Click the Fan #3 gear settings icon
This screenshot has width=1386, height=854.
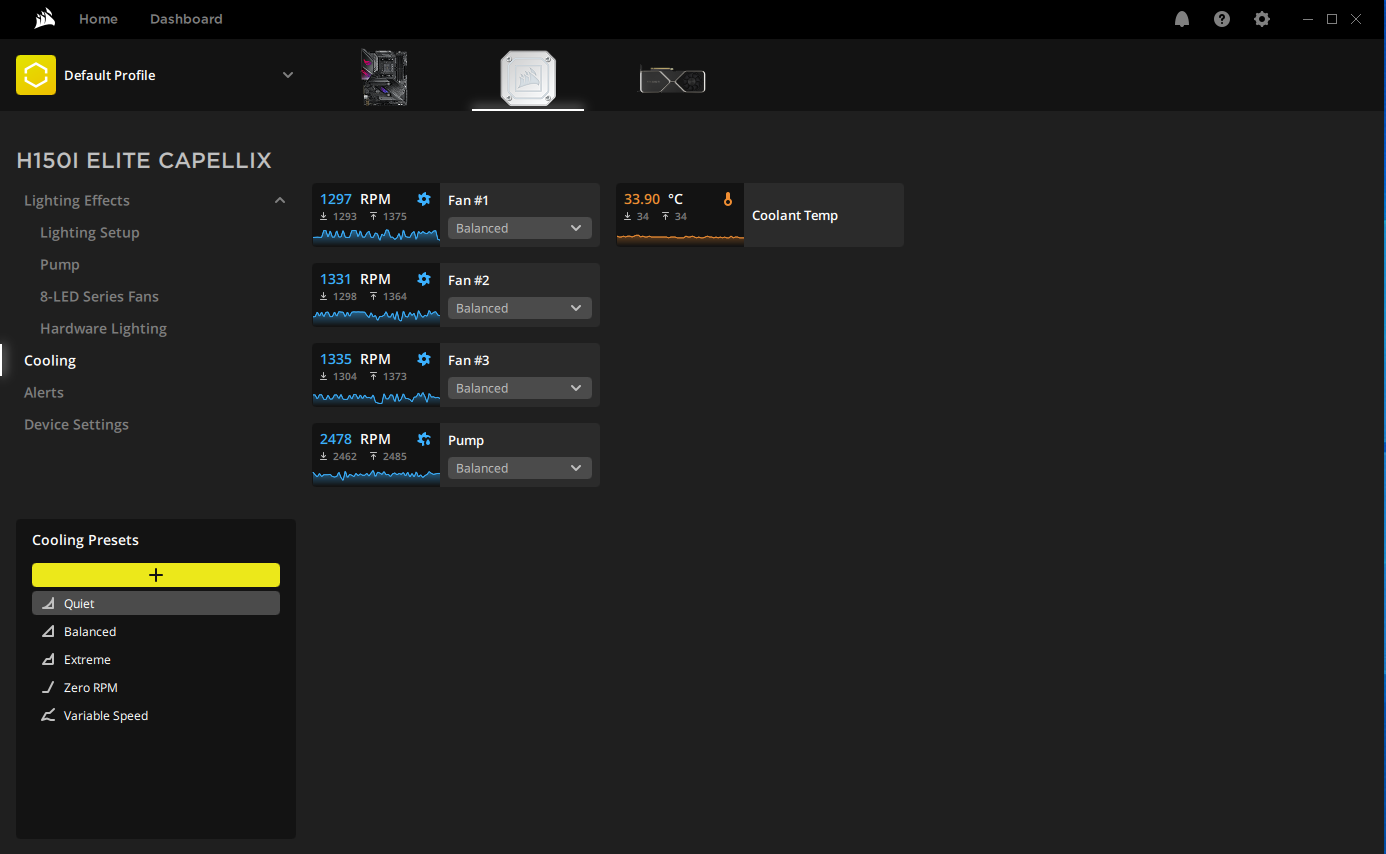pos(424,359)
